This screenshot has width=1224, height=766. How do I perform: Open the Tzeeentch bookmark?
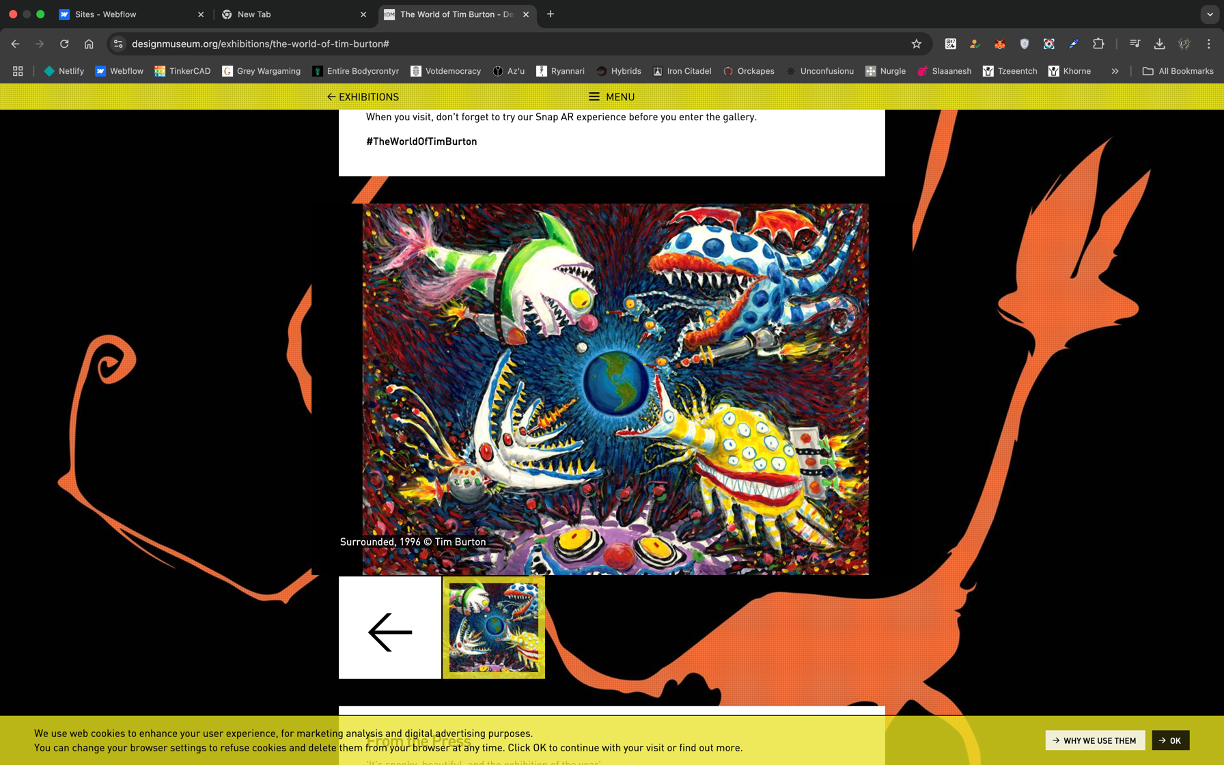[1010, 71]
